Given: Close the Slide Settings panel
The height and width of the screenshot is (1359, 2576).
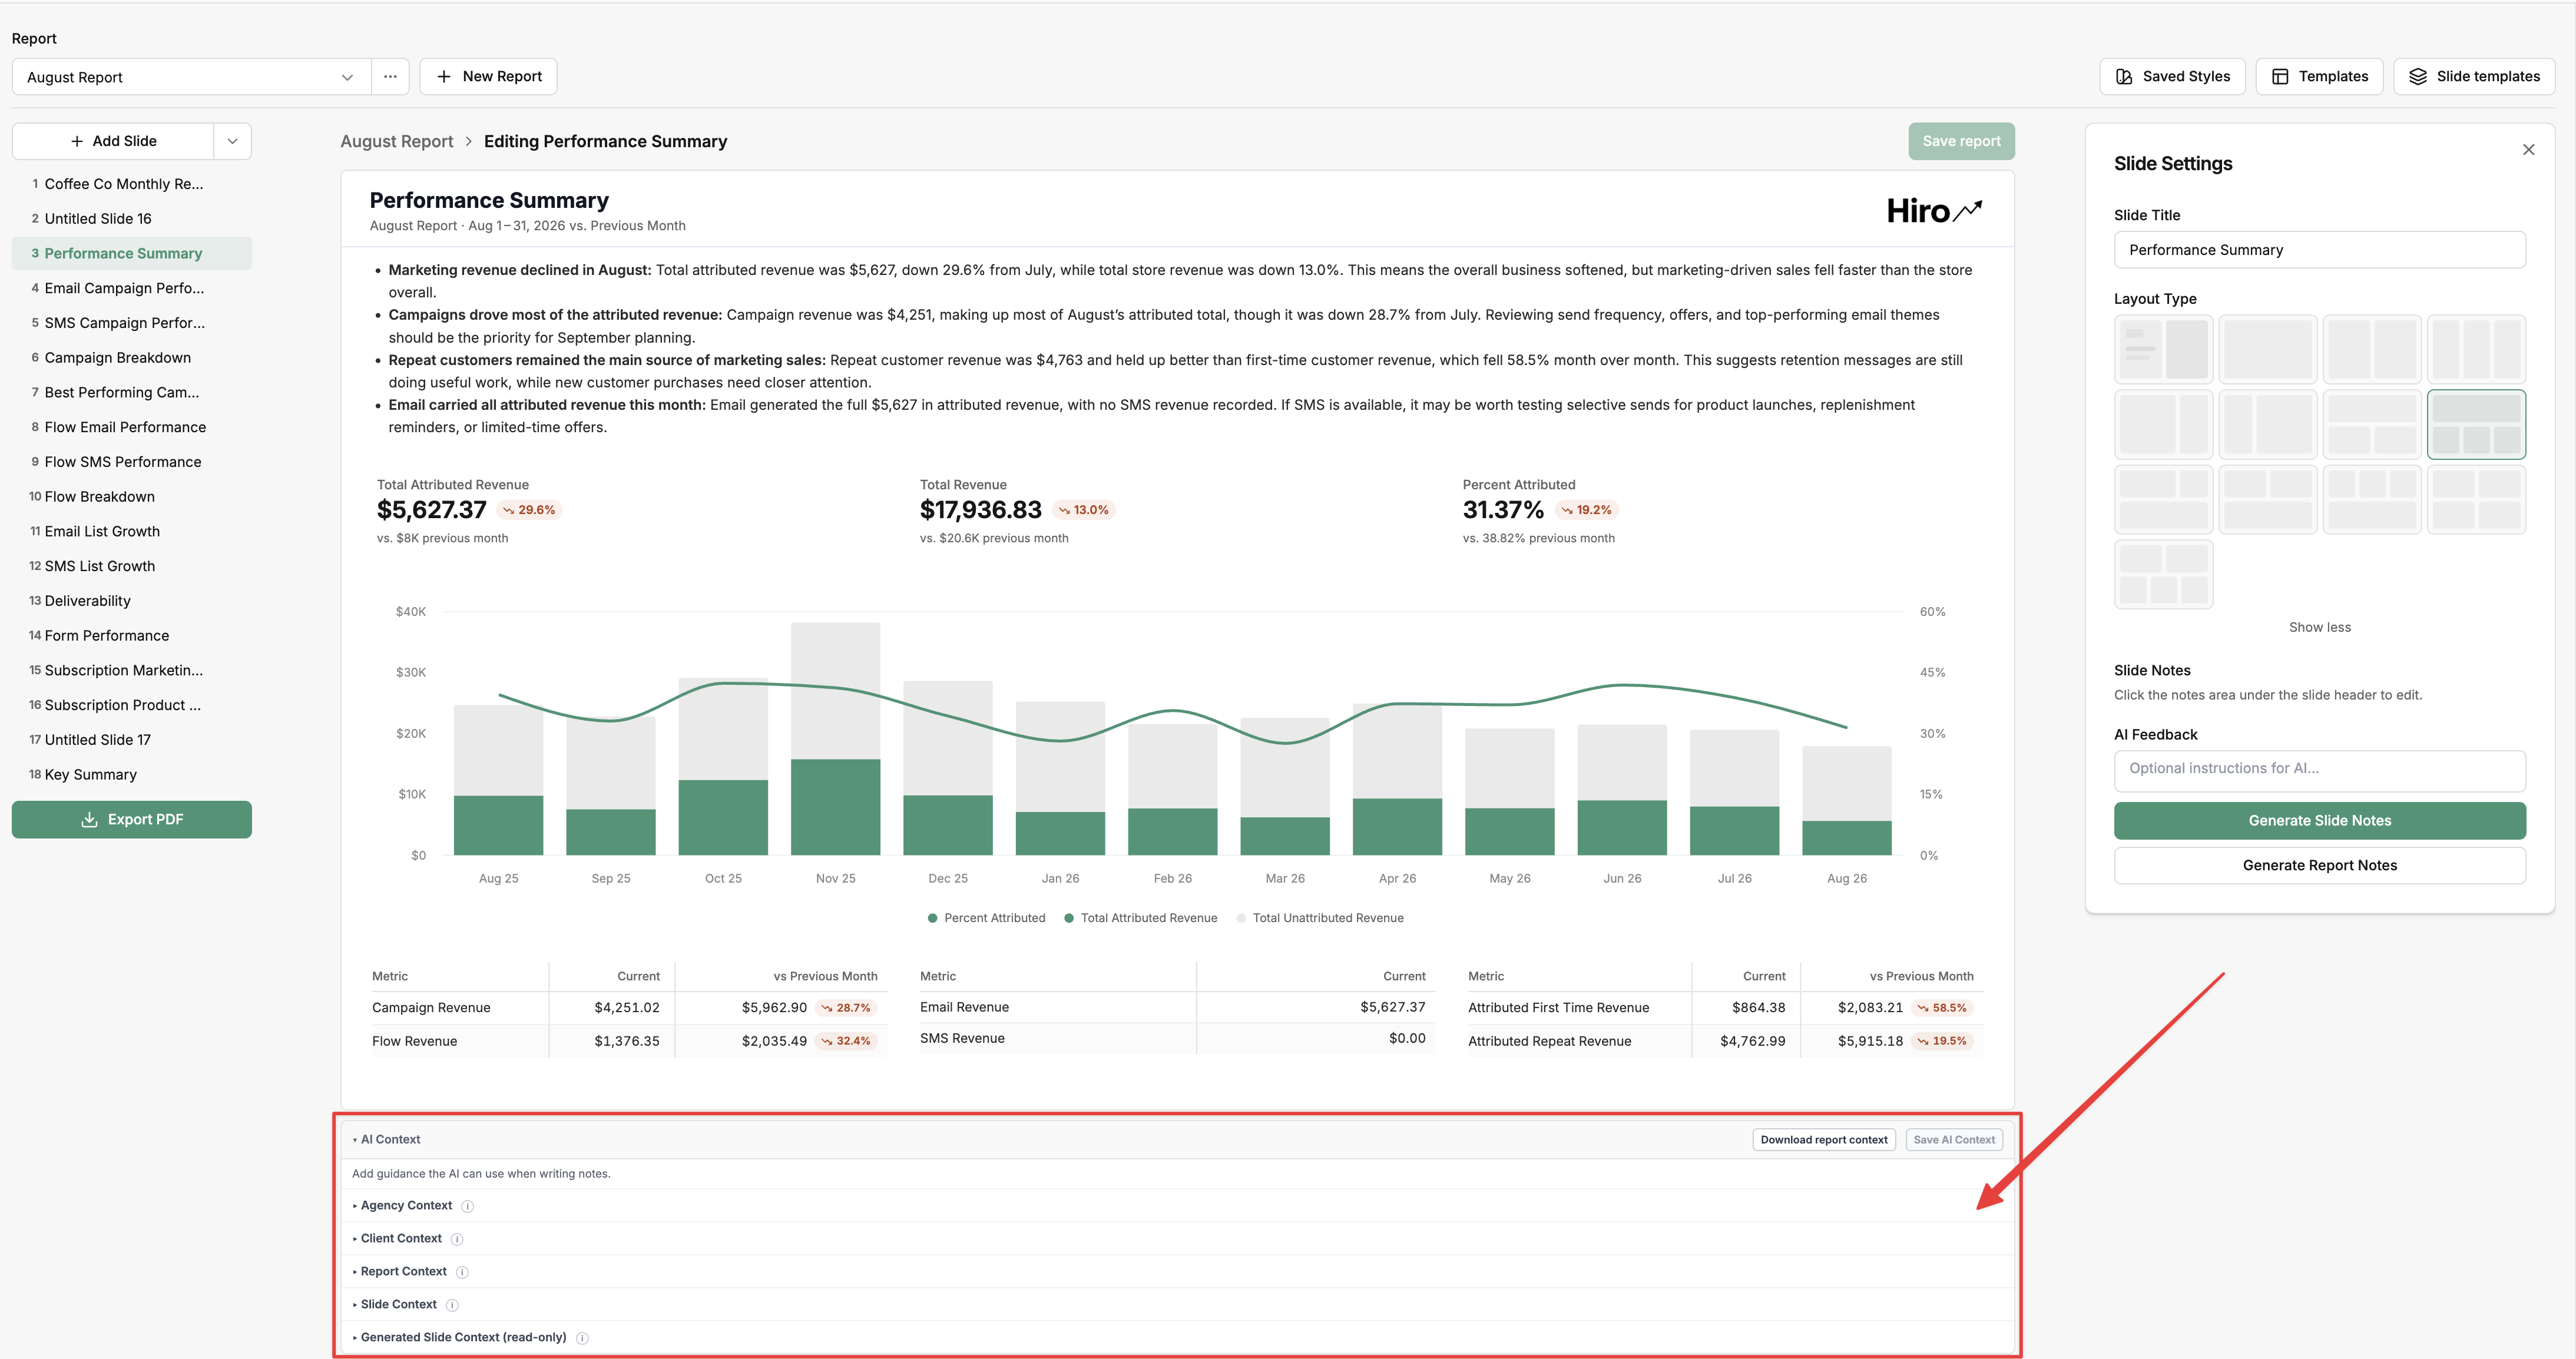Looking at the screenshot, I should (2528, 150).
